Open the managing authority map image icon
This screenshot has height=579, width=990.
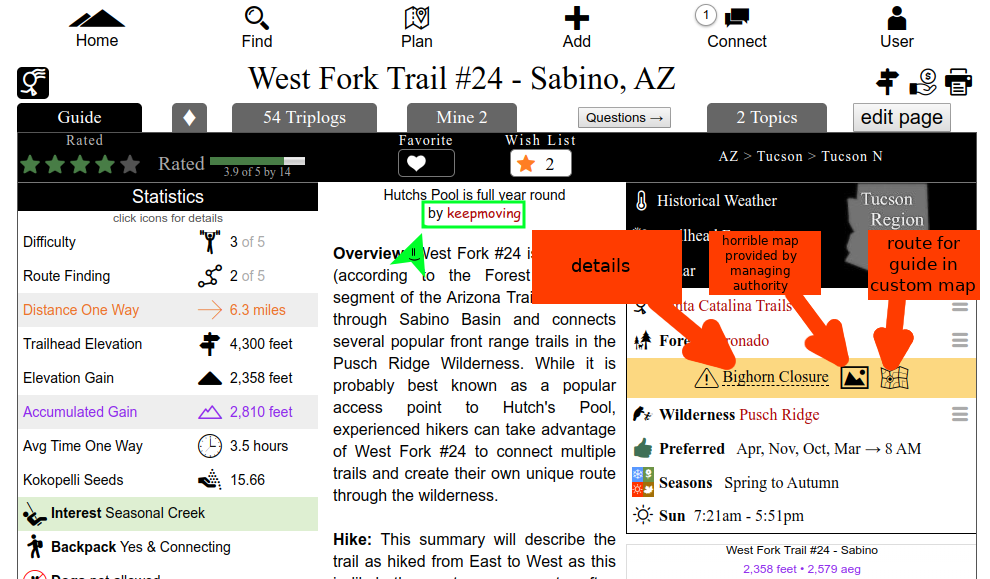854,377
